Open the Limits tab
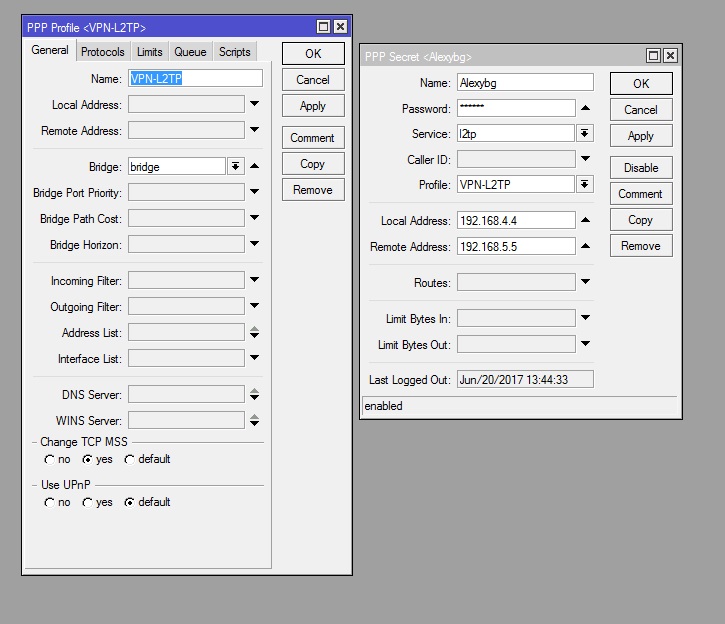The width and height of the screenshot is (725, 624). coord(150,52)
